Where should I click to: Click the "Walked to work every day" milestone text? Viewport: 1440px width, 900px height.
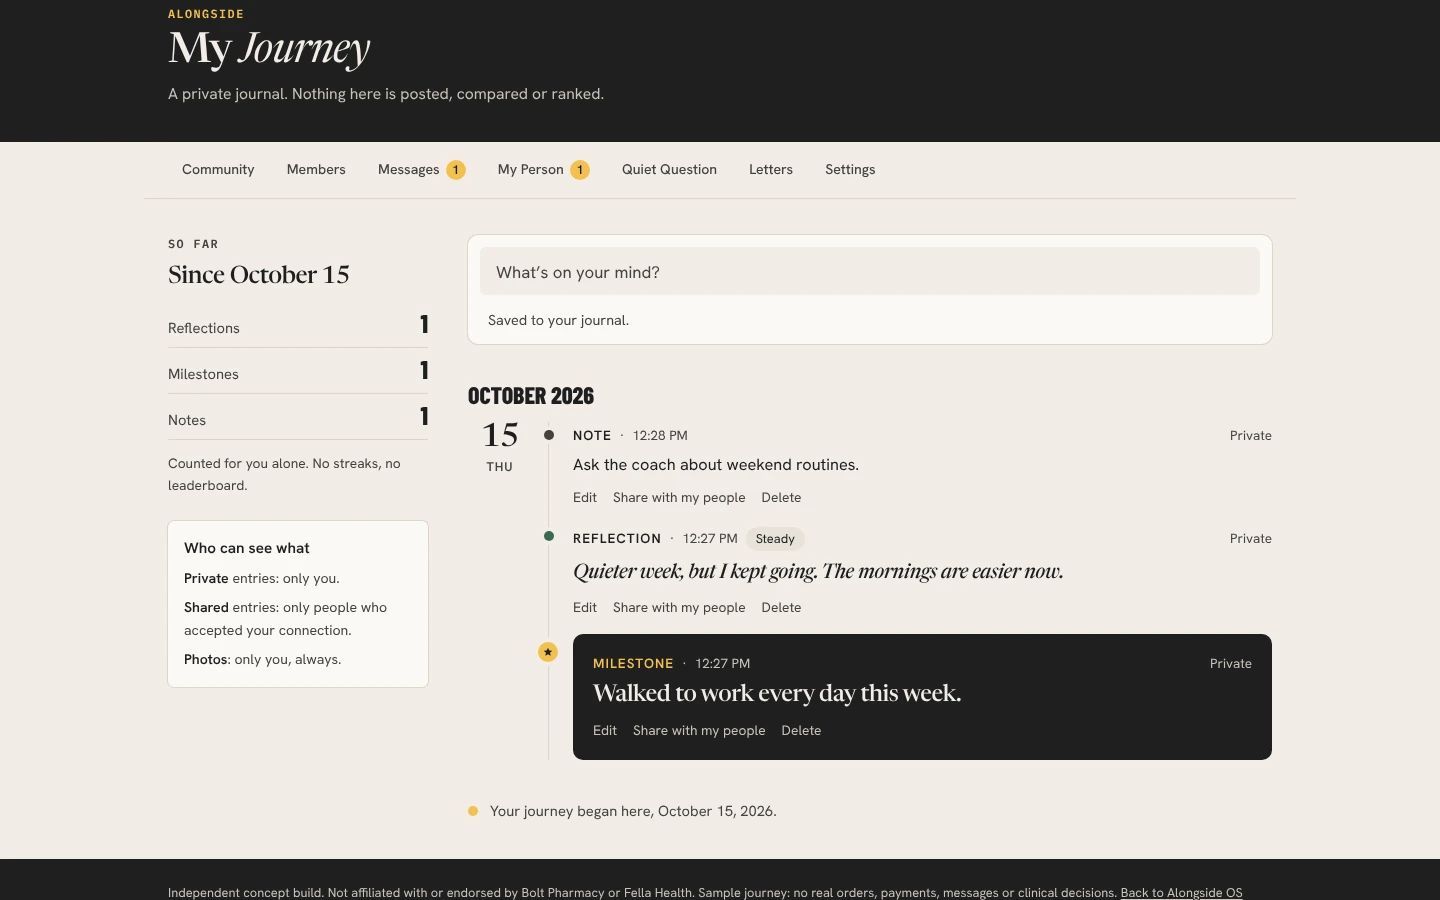click(777, 693)
